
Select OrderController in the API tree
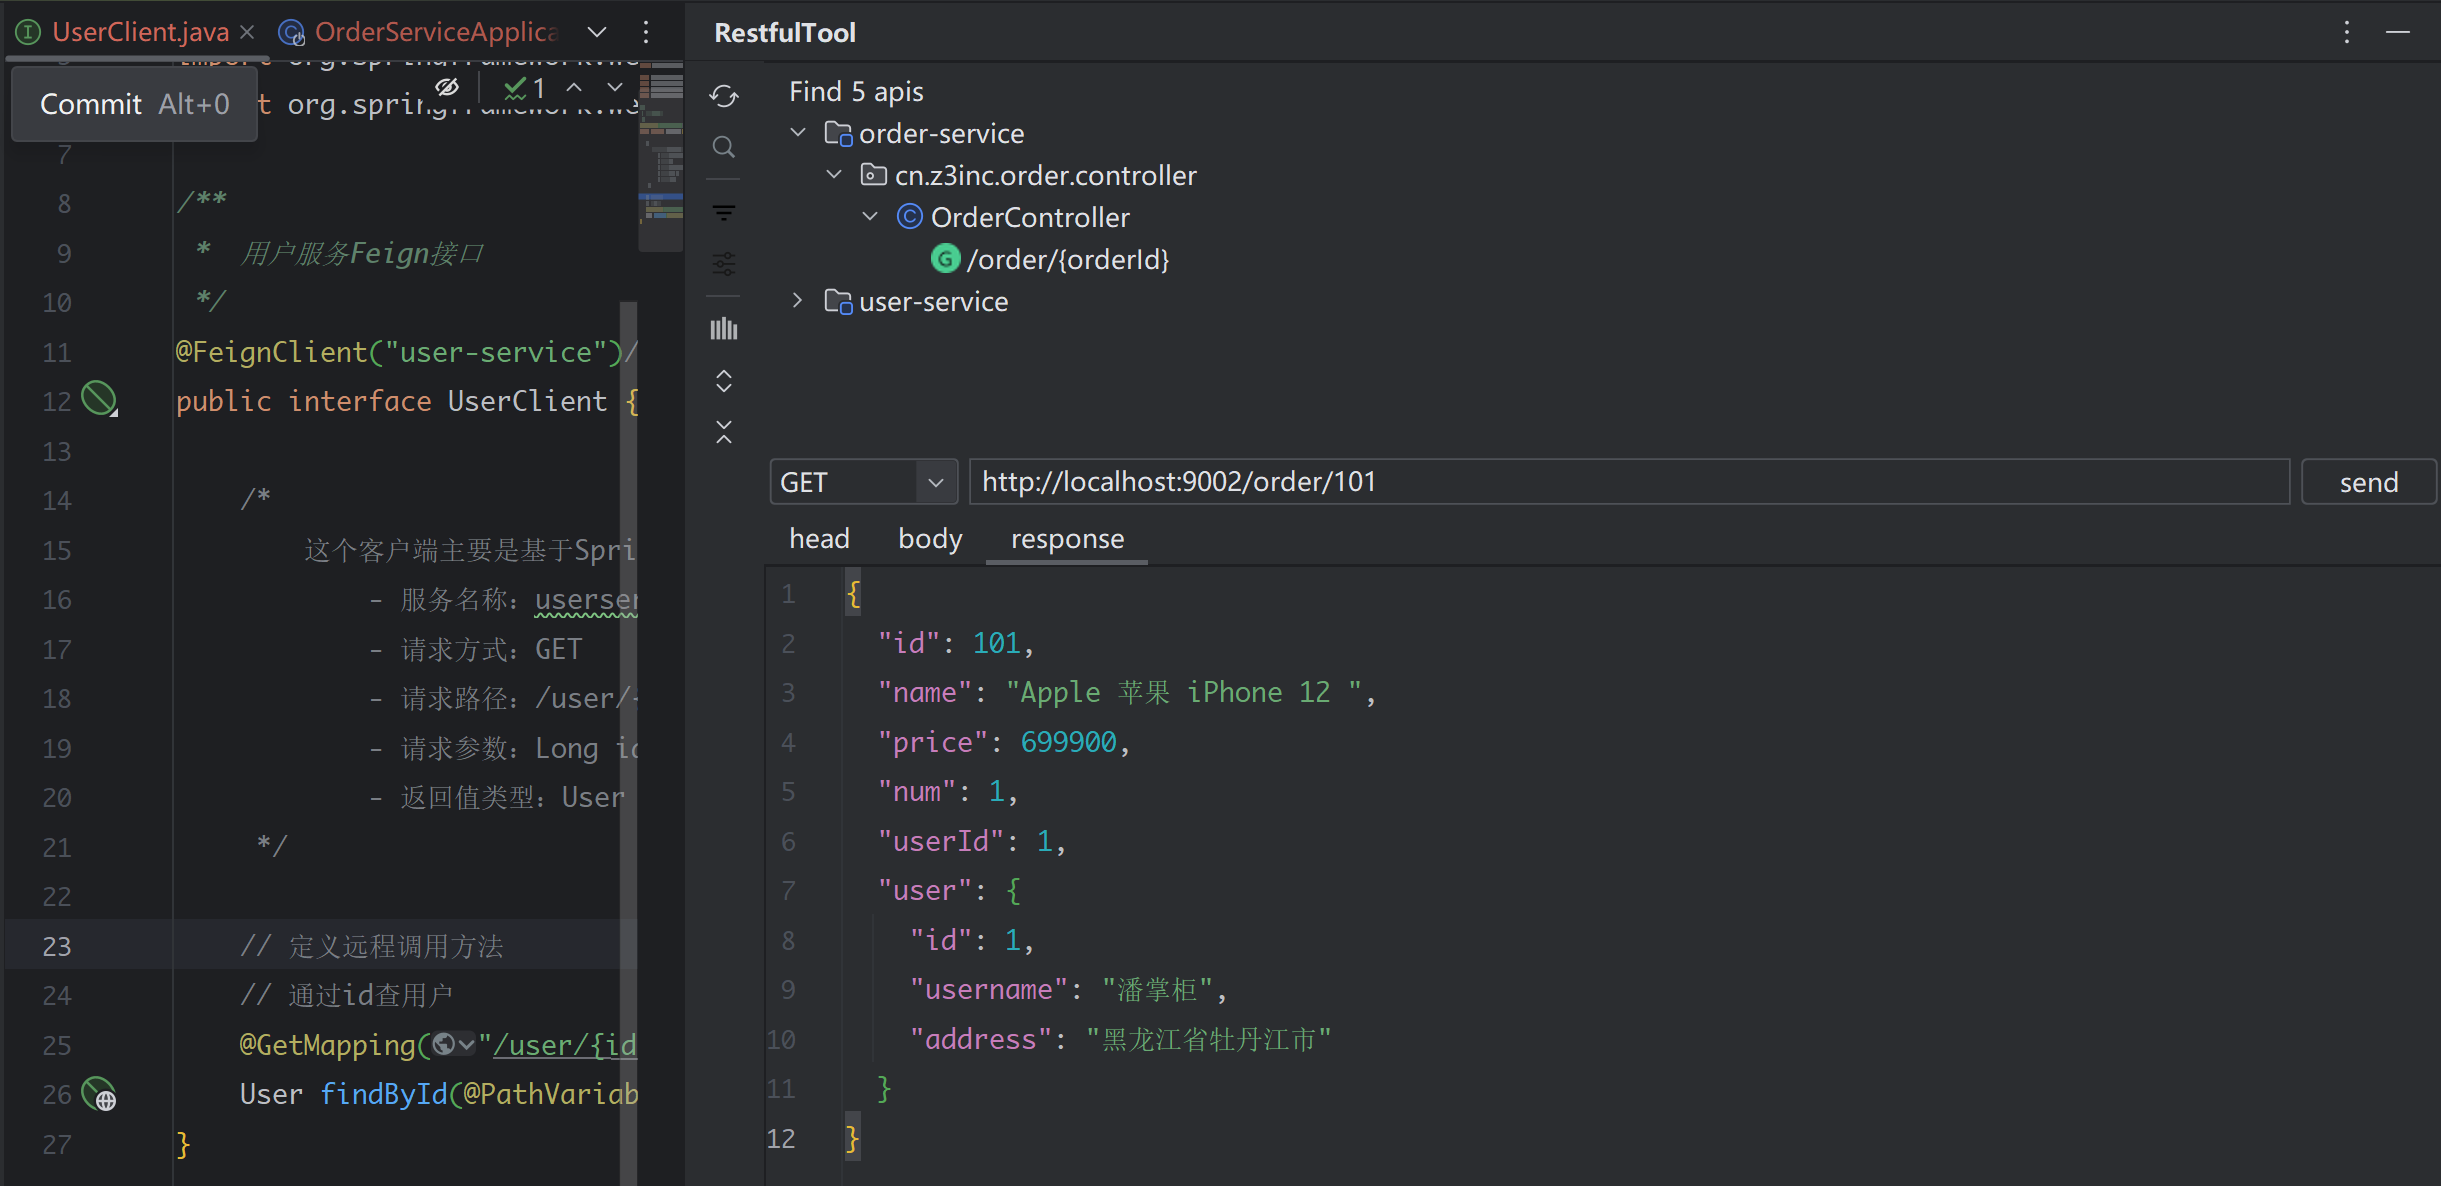point(1030,217)
